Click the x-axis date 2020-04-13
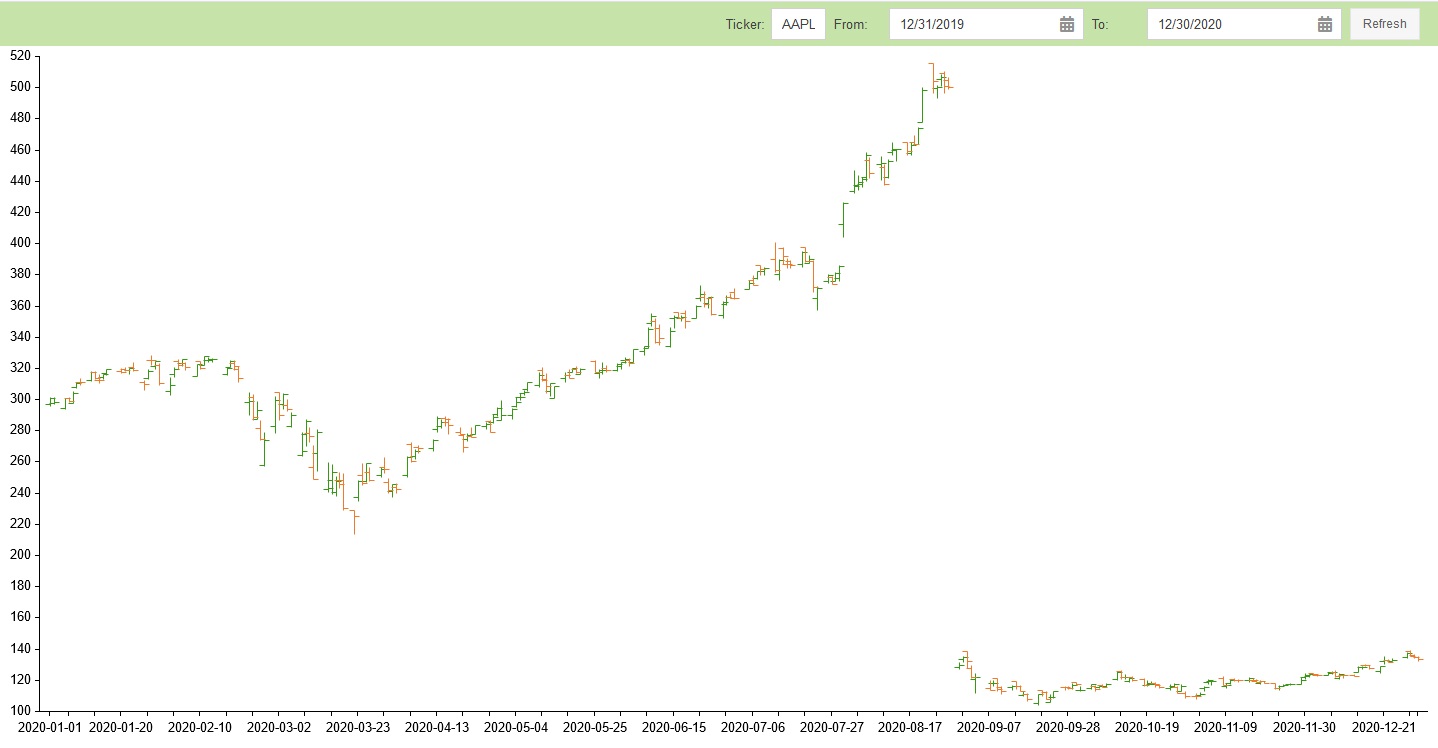 point(437,727)
